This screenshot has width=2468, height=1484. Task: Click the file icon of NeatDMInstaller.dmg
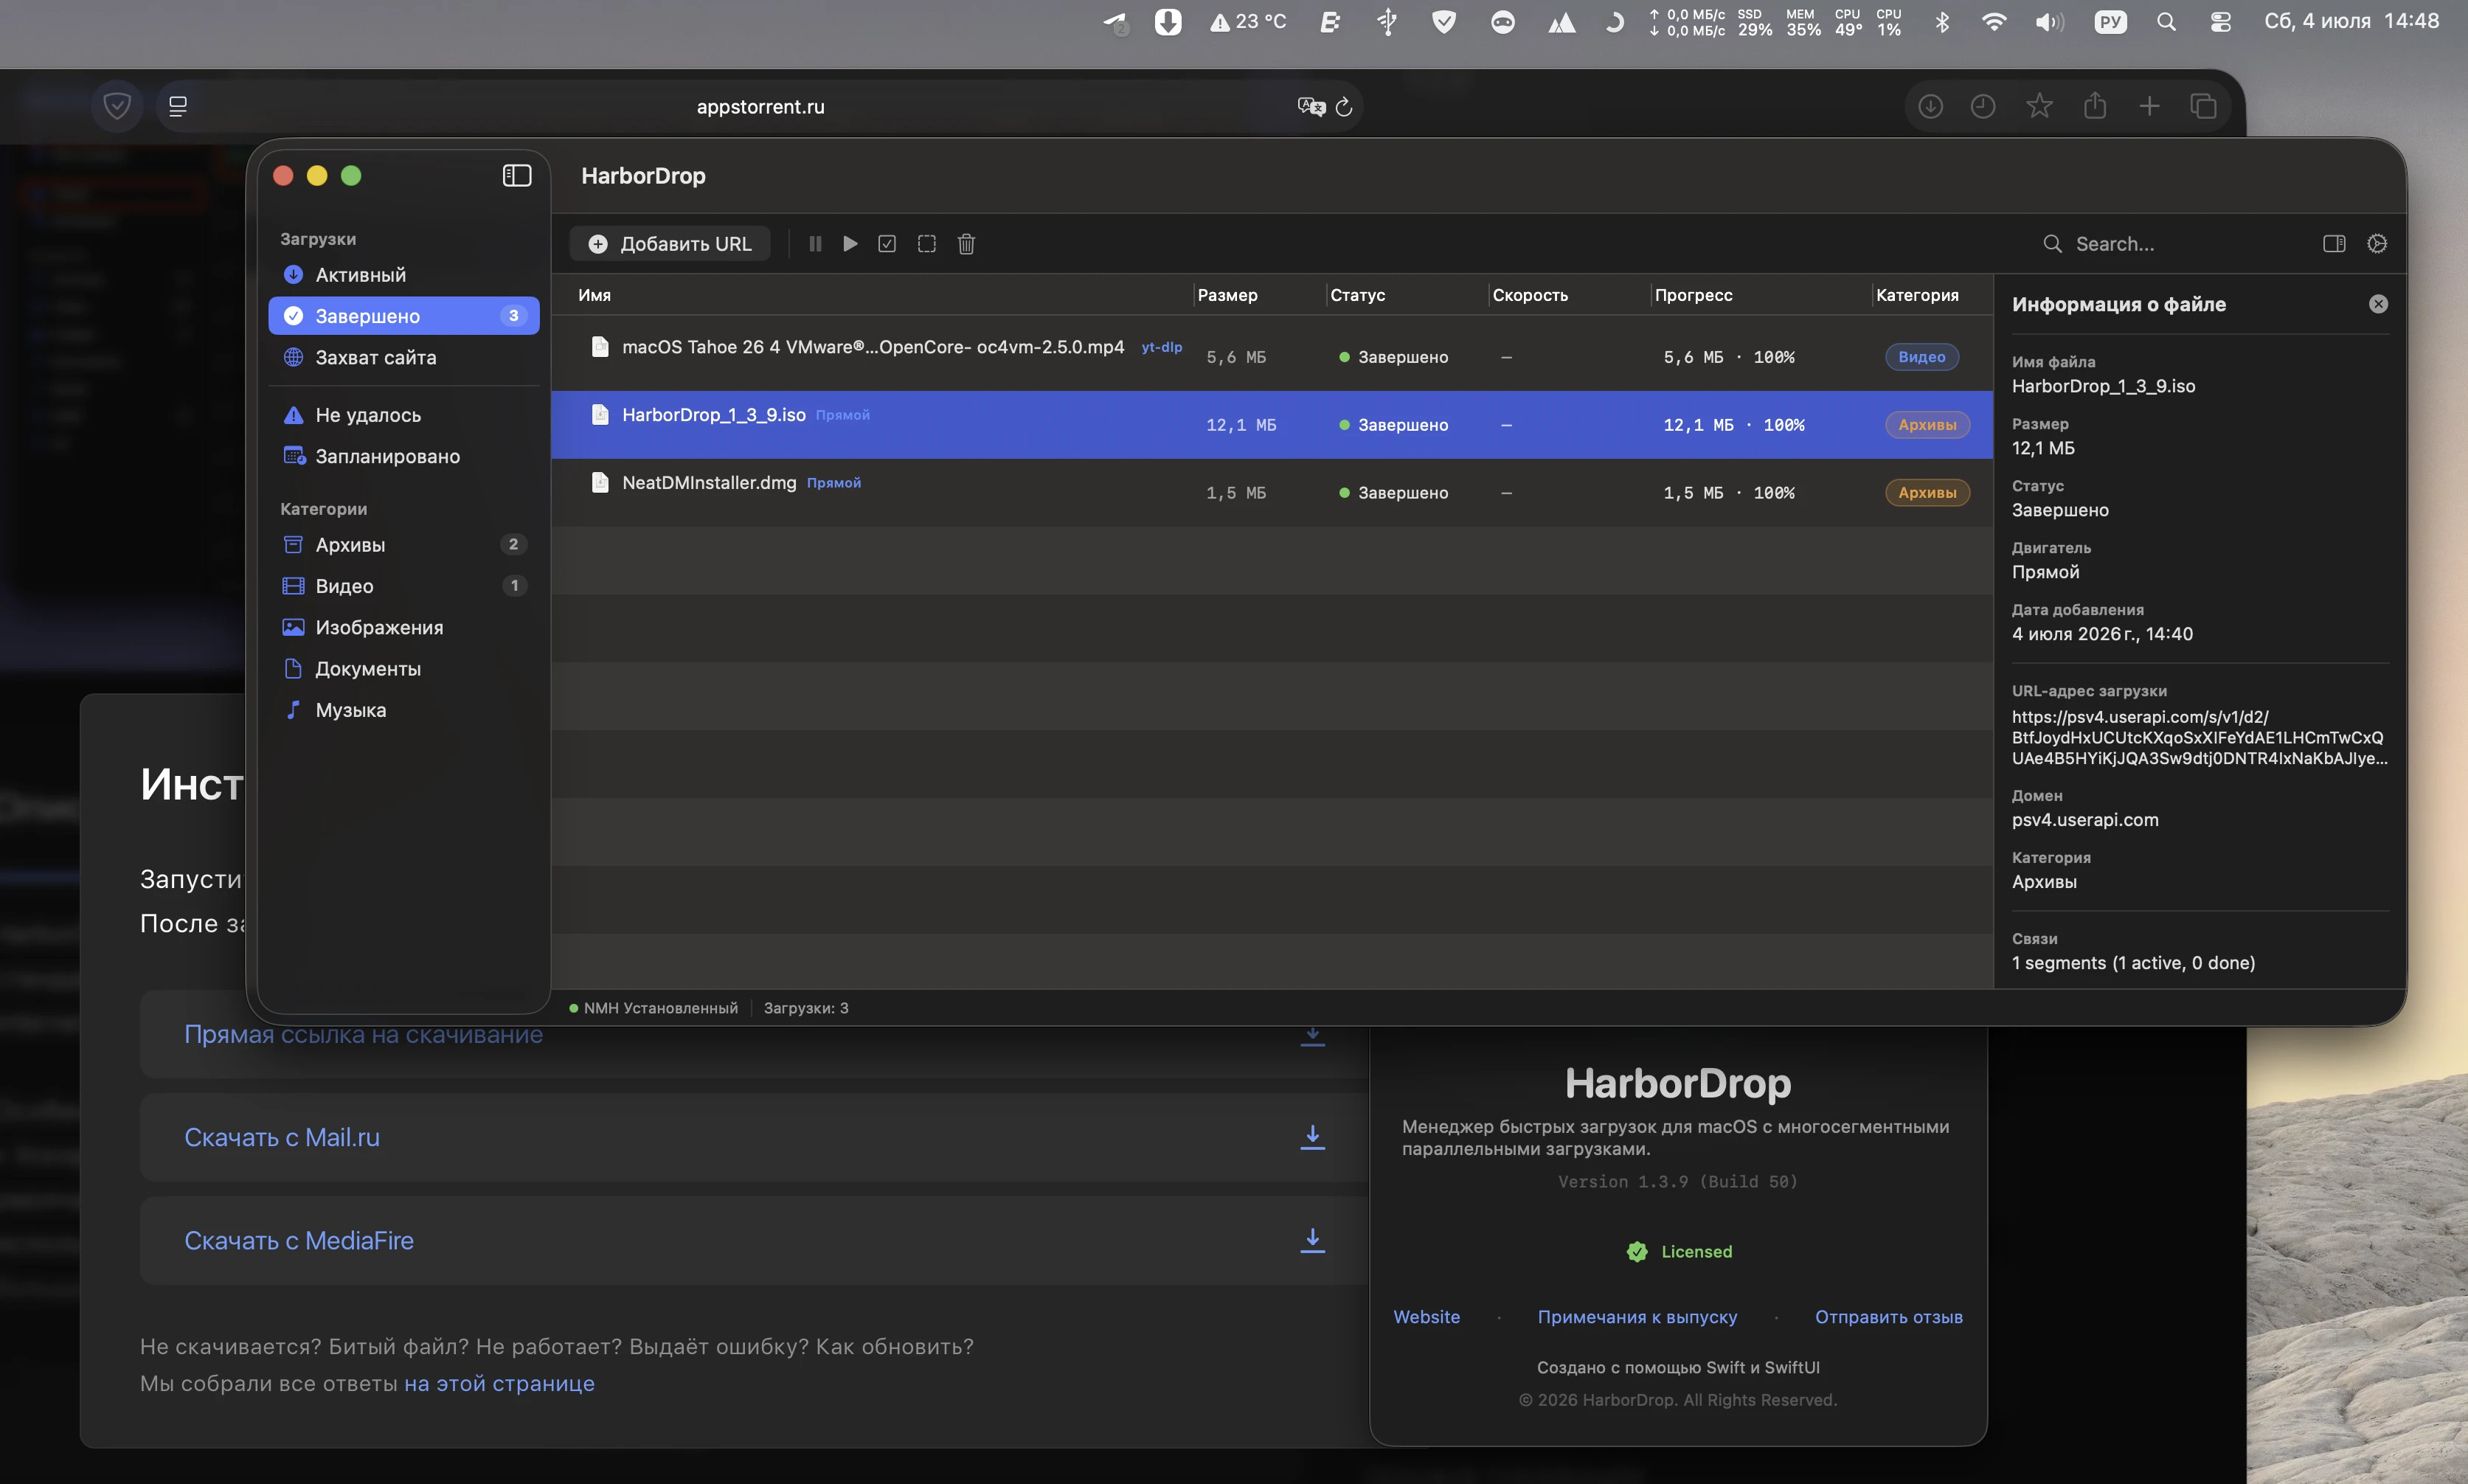(x=600, y=483)
